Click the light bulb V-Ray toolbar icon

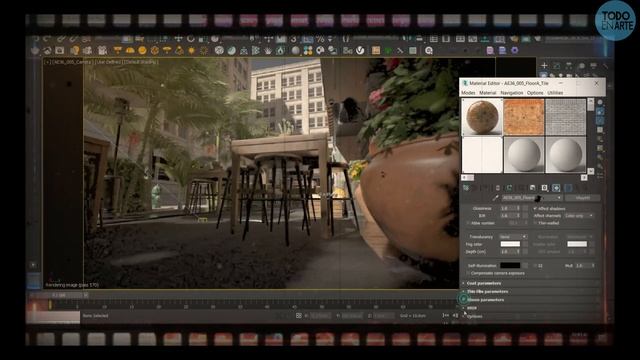tap(74, 51)
